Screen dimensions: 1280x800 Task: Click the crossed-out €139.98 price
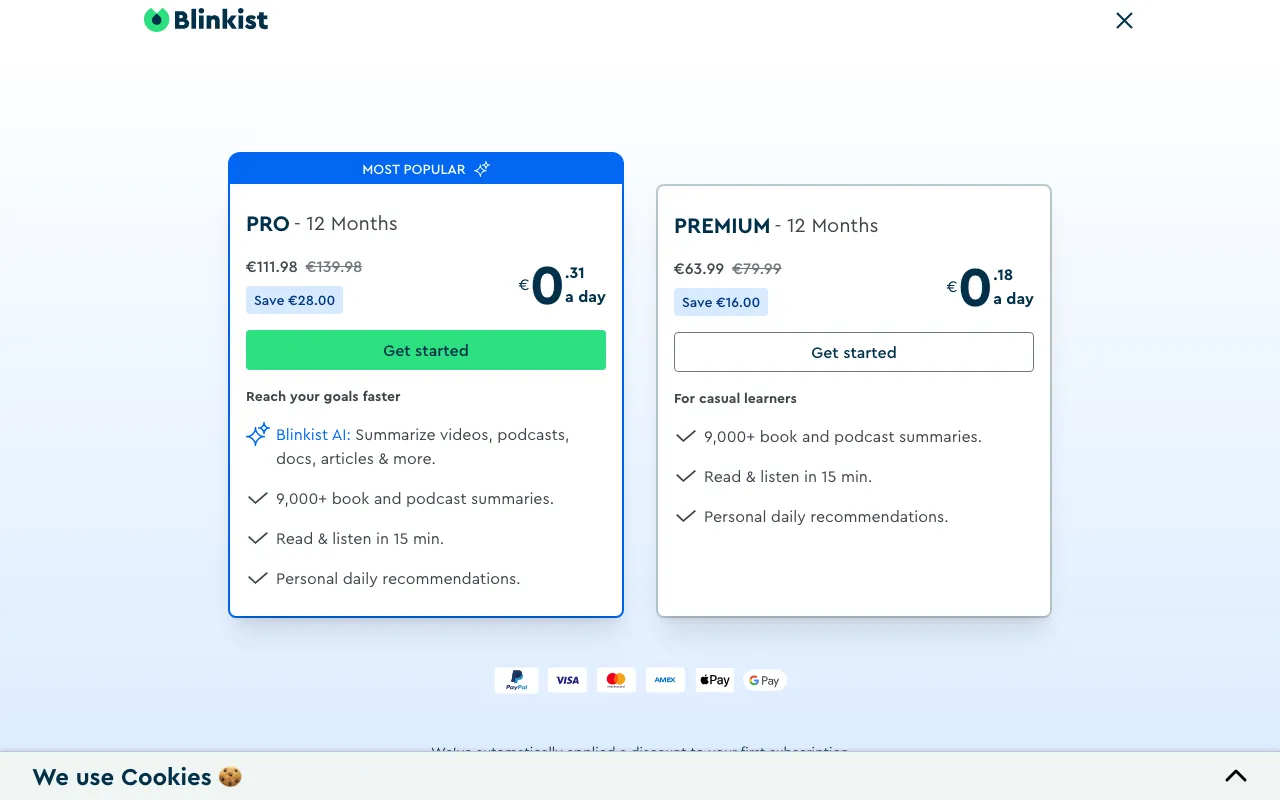[334, 267]
